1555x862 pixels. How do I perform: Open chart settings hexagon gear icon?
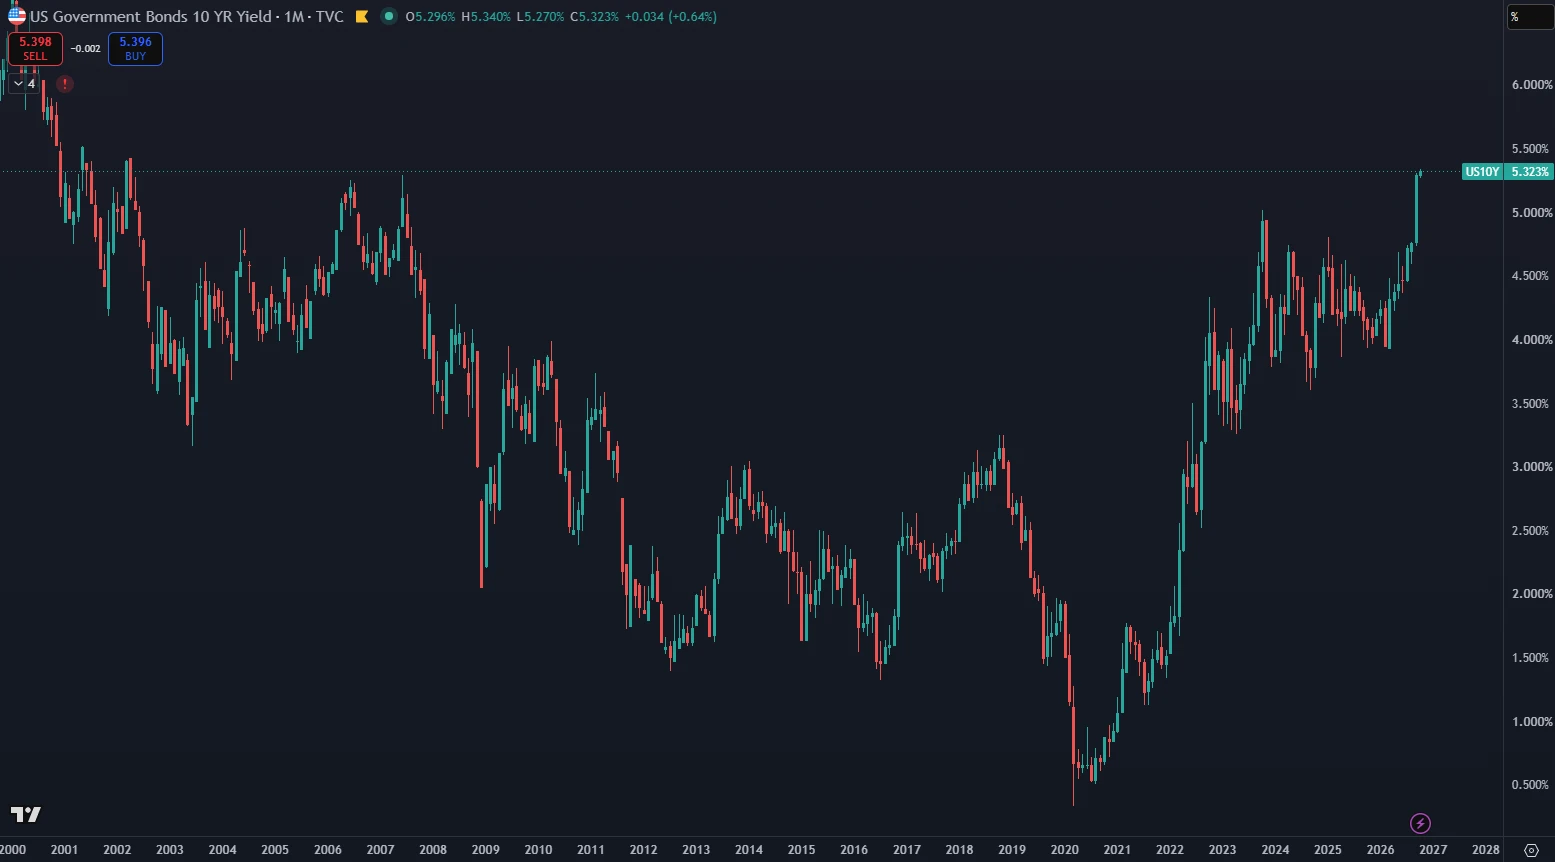click(x=1531, y=850)
